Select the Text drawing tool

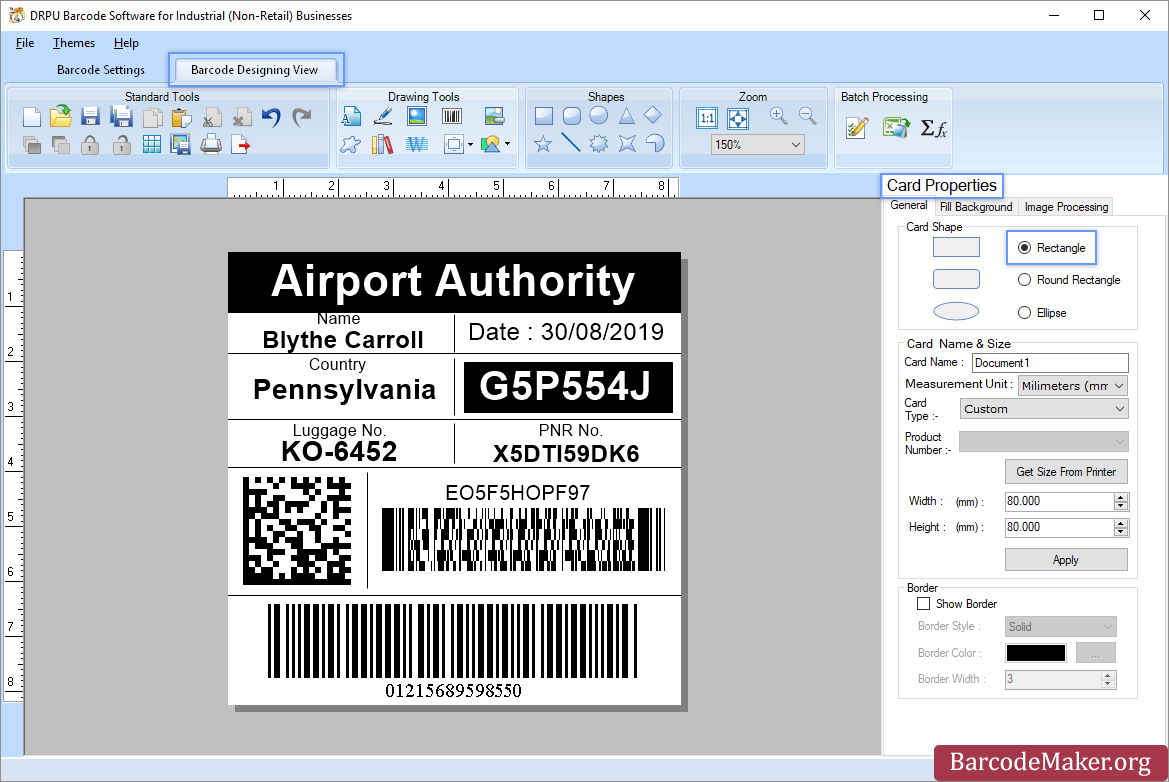click(351, 116)
